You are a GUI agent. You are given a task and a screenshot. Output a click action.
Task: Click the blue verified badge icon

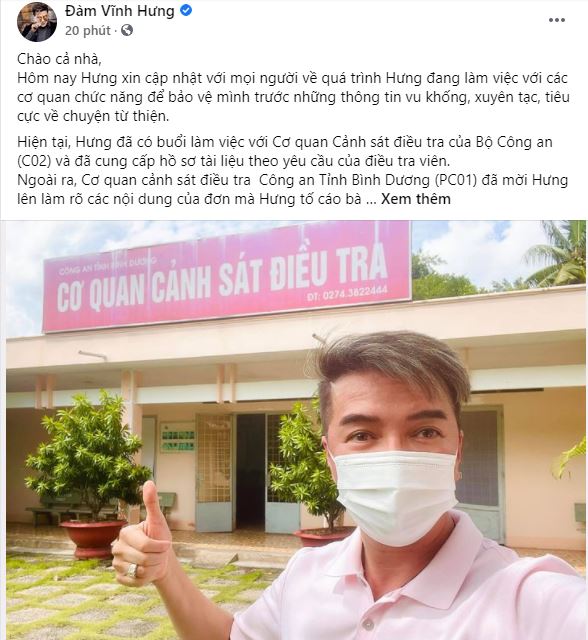coord(186,11)
